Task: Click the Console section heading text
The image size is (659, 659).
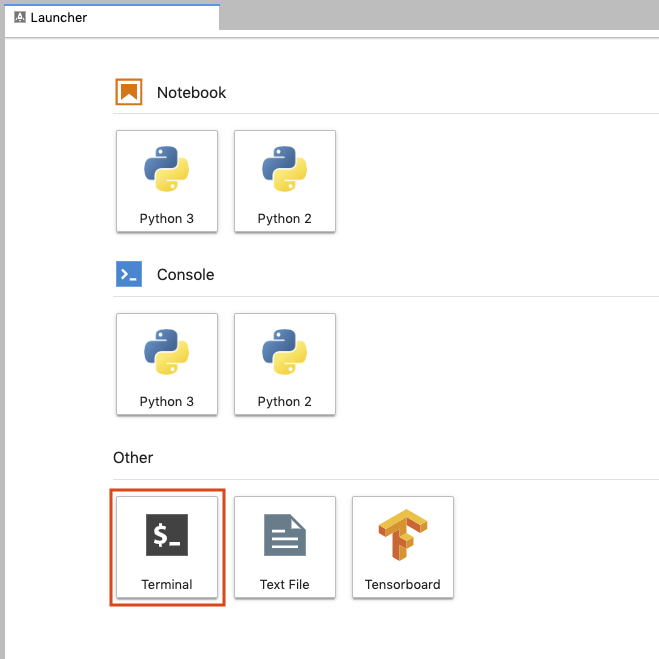Action: tap(185, 274)
